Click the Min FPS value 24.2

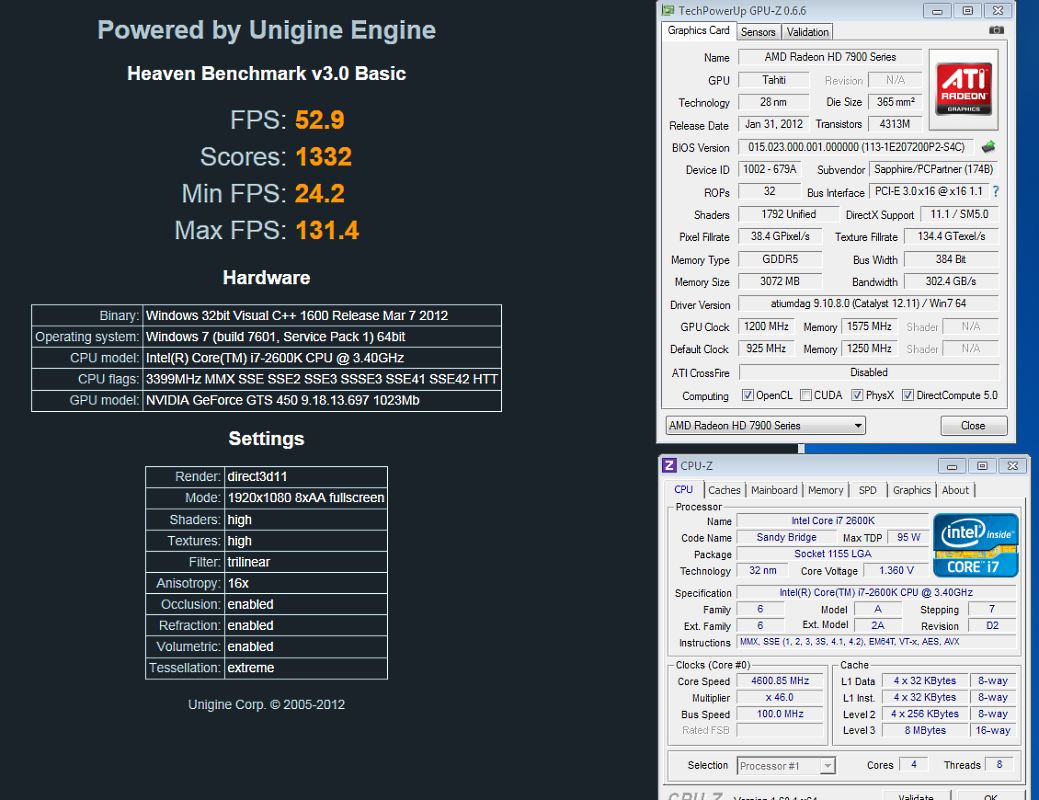coord(319,194)
